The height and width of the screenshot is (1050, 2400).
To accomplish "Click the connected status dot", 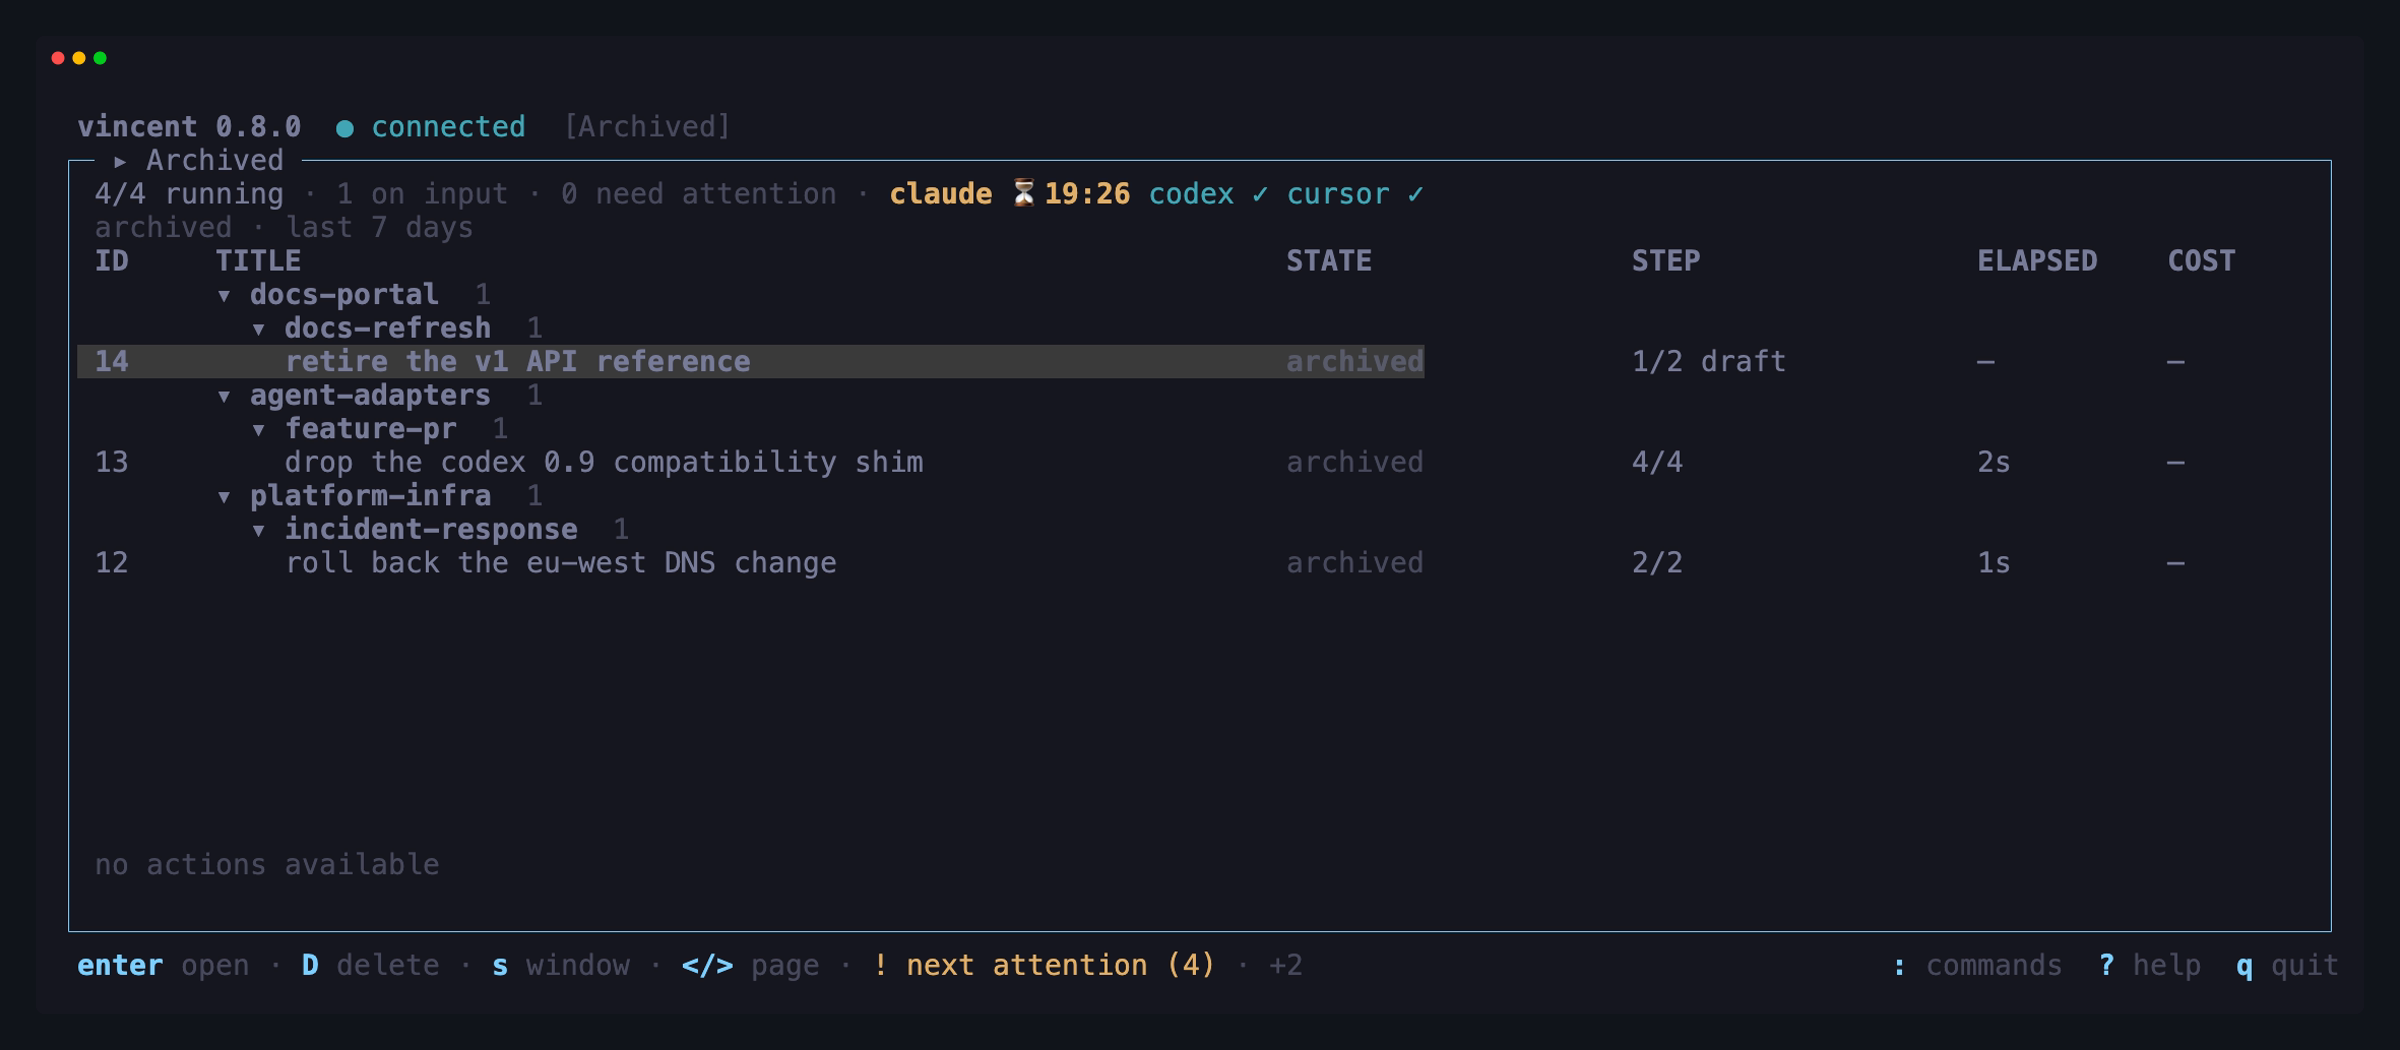I will click(x=345, y=128).
